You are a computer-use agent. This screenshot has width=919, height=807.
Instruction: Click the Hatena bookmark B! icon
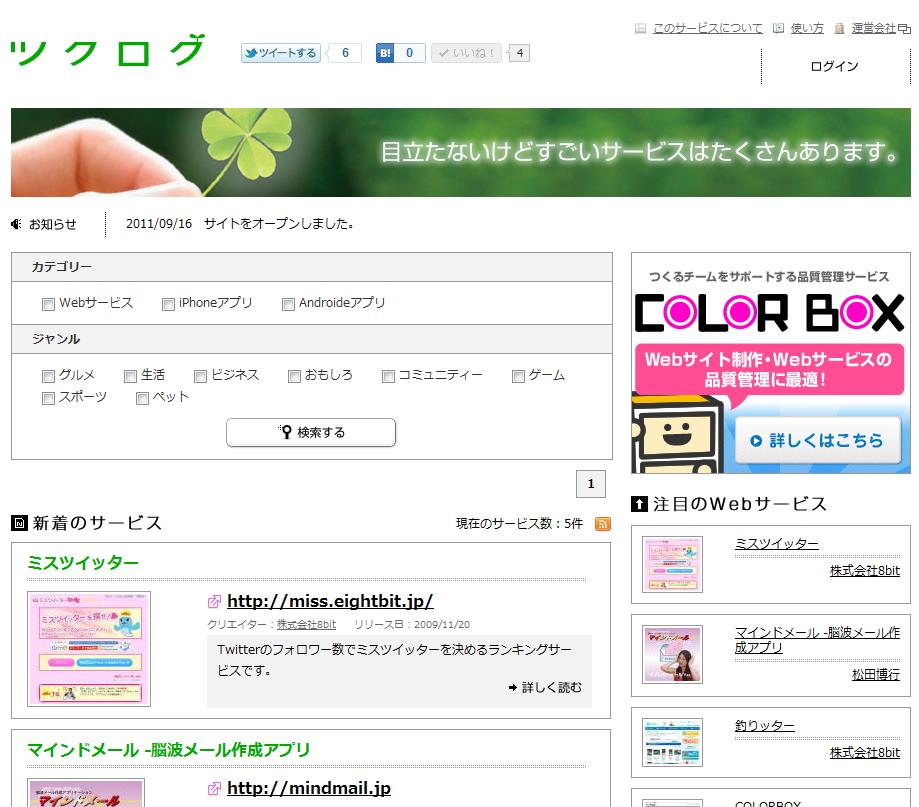(x=385, y=53)
